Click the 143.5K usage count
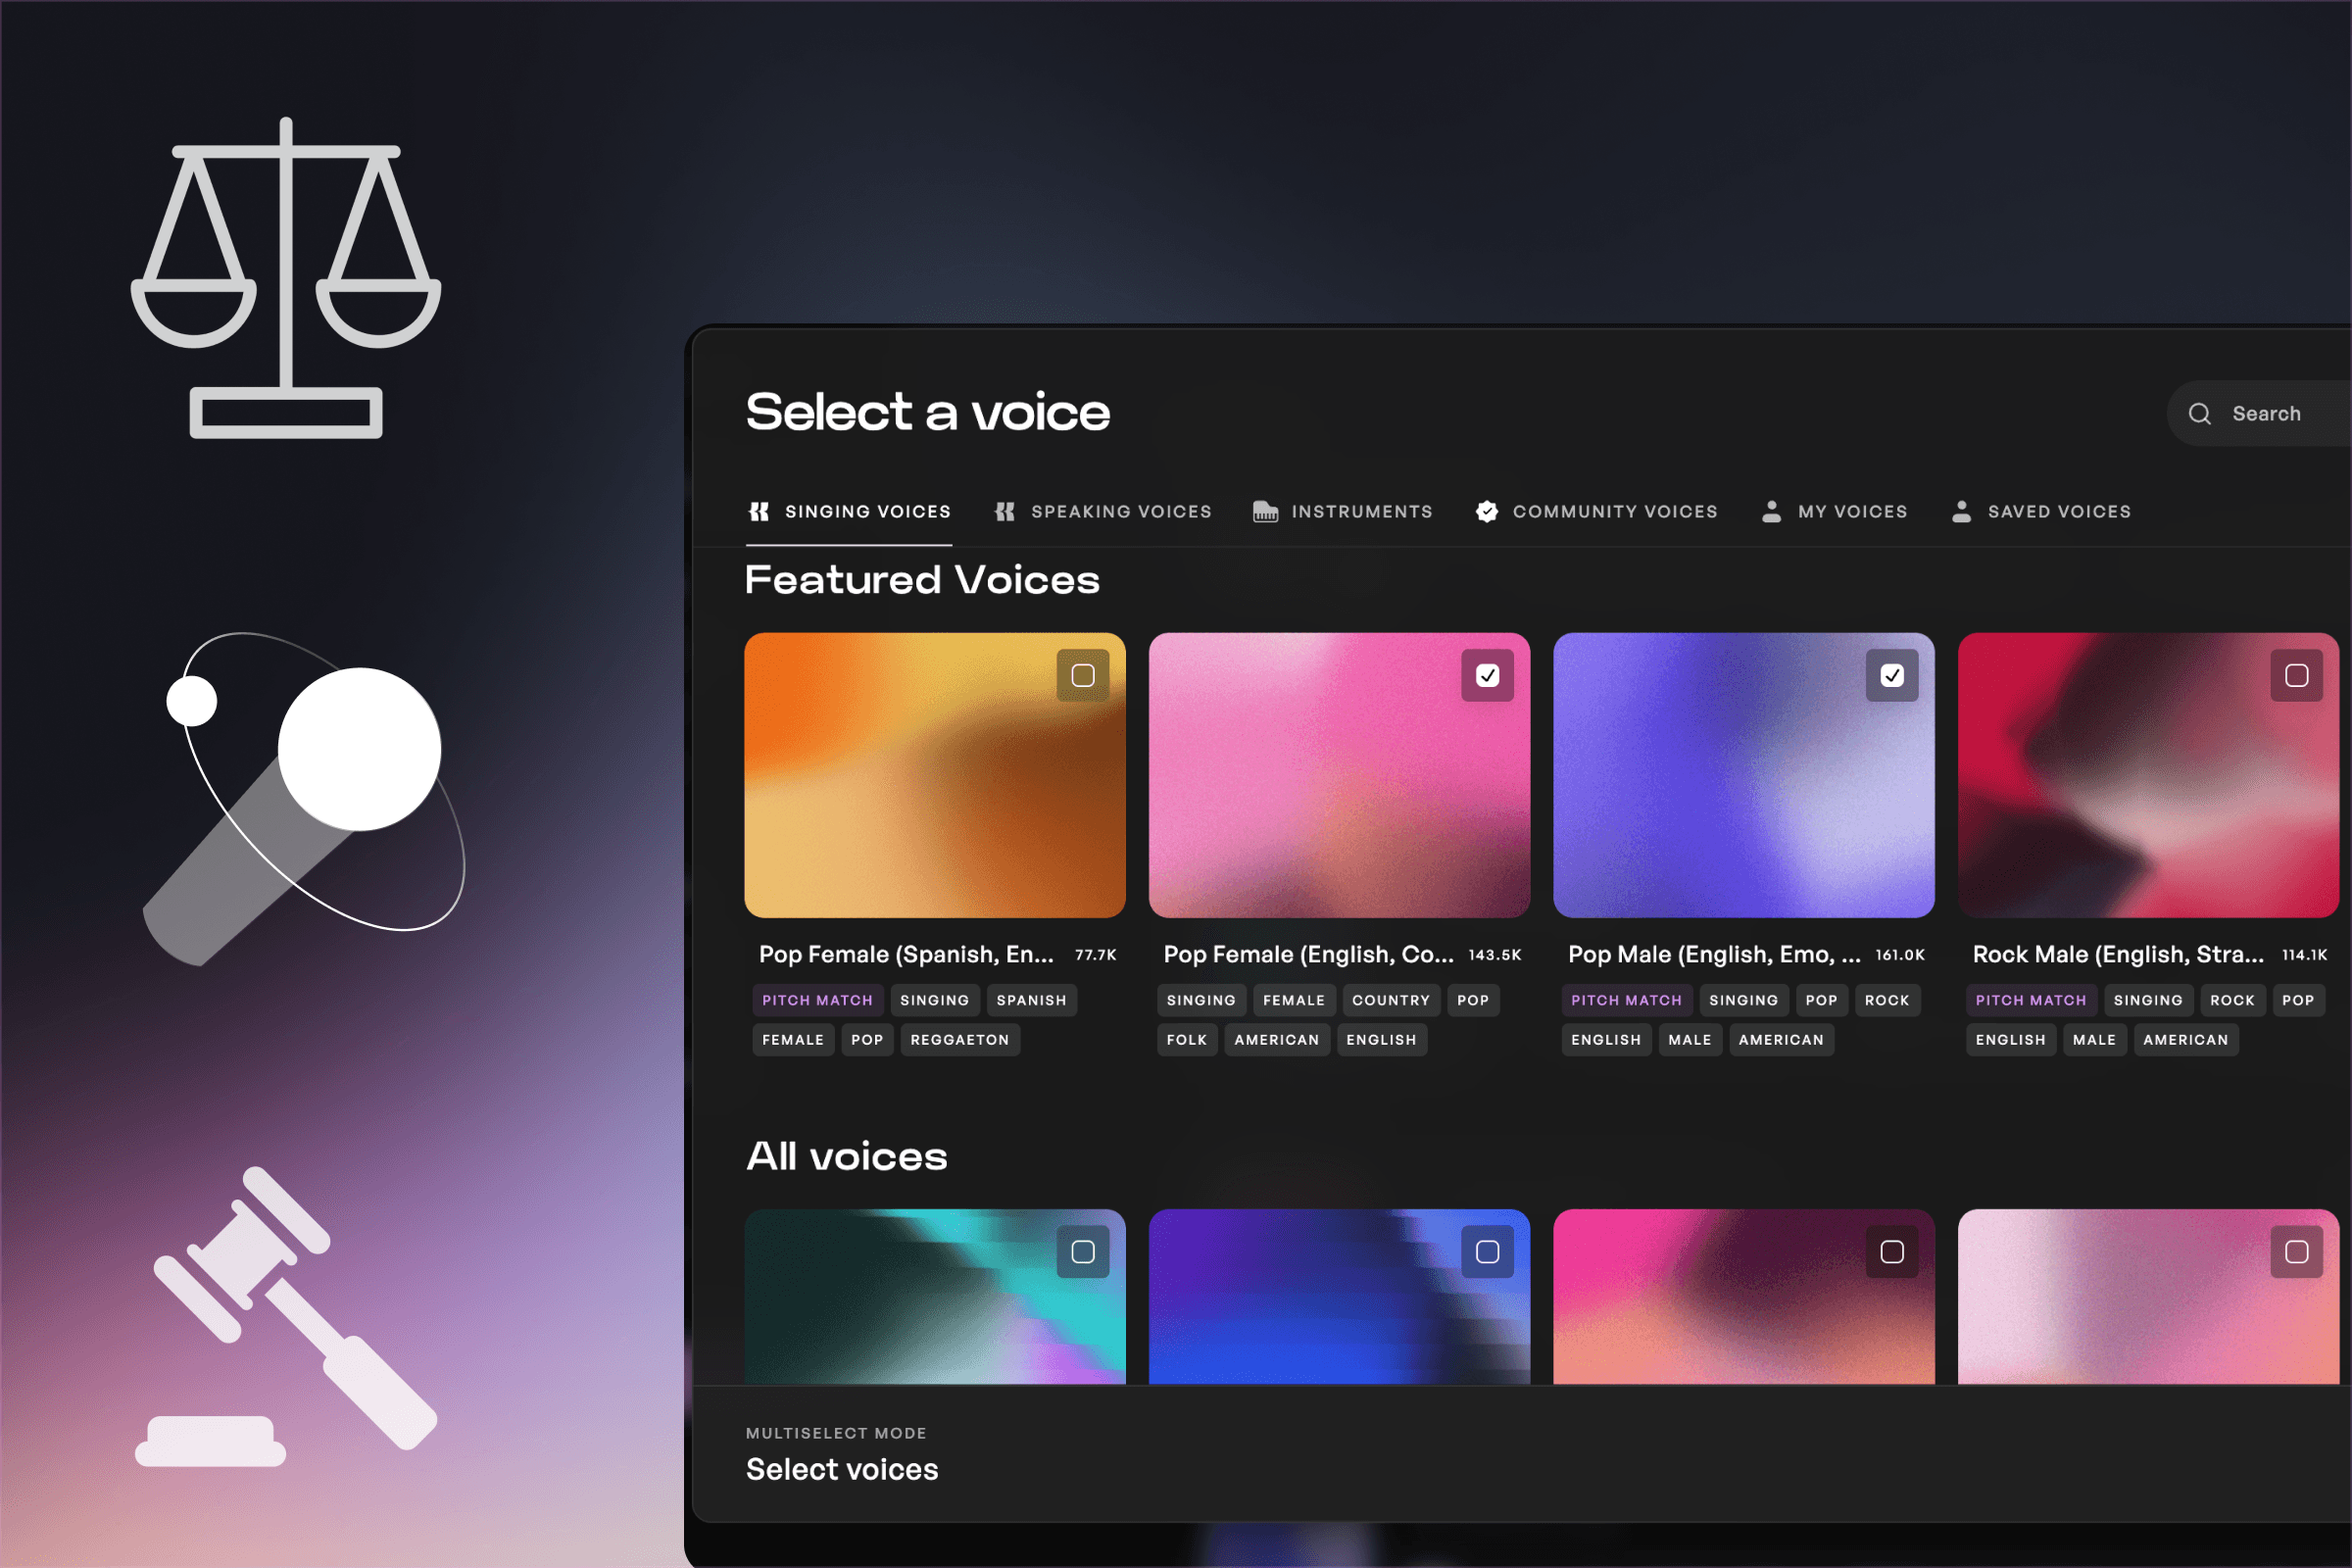The height and width of the screenshot is (1568, 2352). tap(1495, 956)
